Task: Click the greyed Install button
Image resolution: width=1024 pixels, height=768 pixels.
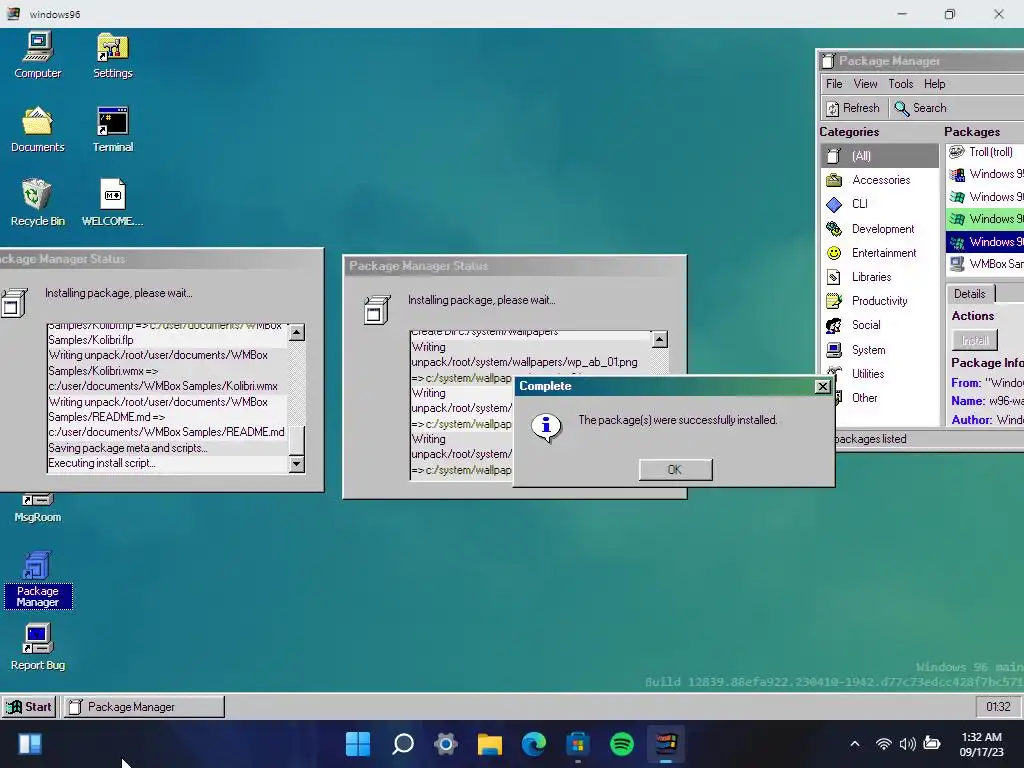Action: pyautogui.click(x=974, y=340)
